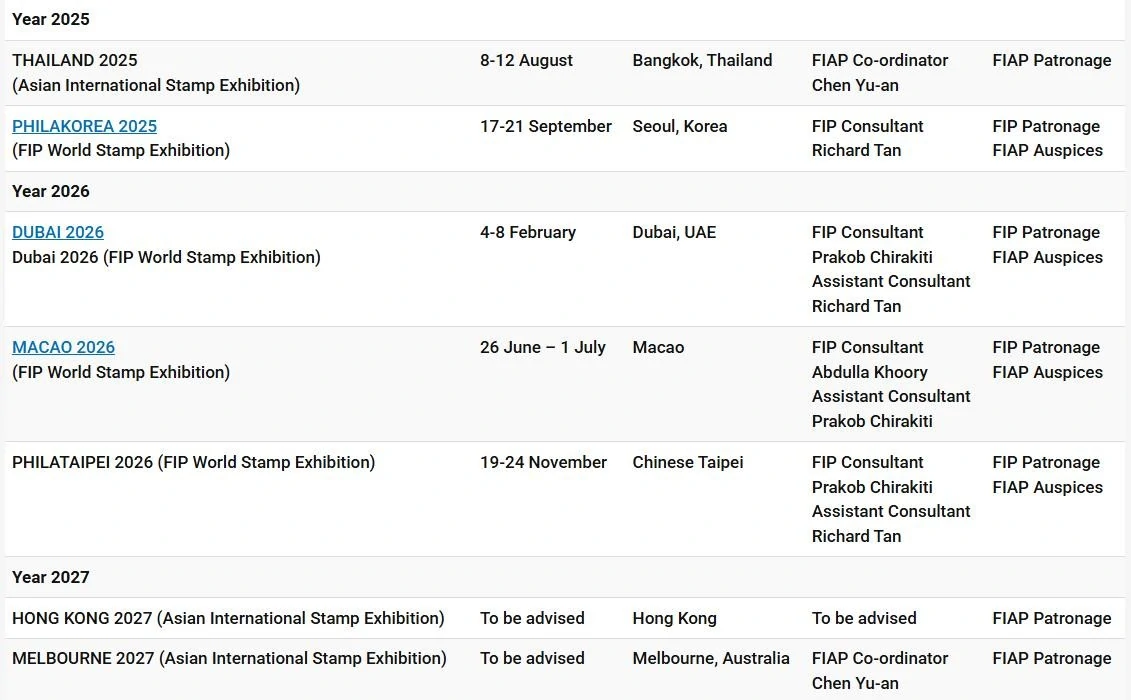Click the 8-12 August date cell
Image resolution: width=1131 pixels, height=700 pixels.
tap(527, 61)
